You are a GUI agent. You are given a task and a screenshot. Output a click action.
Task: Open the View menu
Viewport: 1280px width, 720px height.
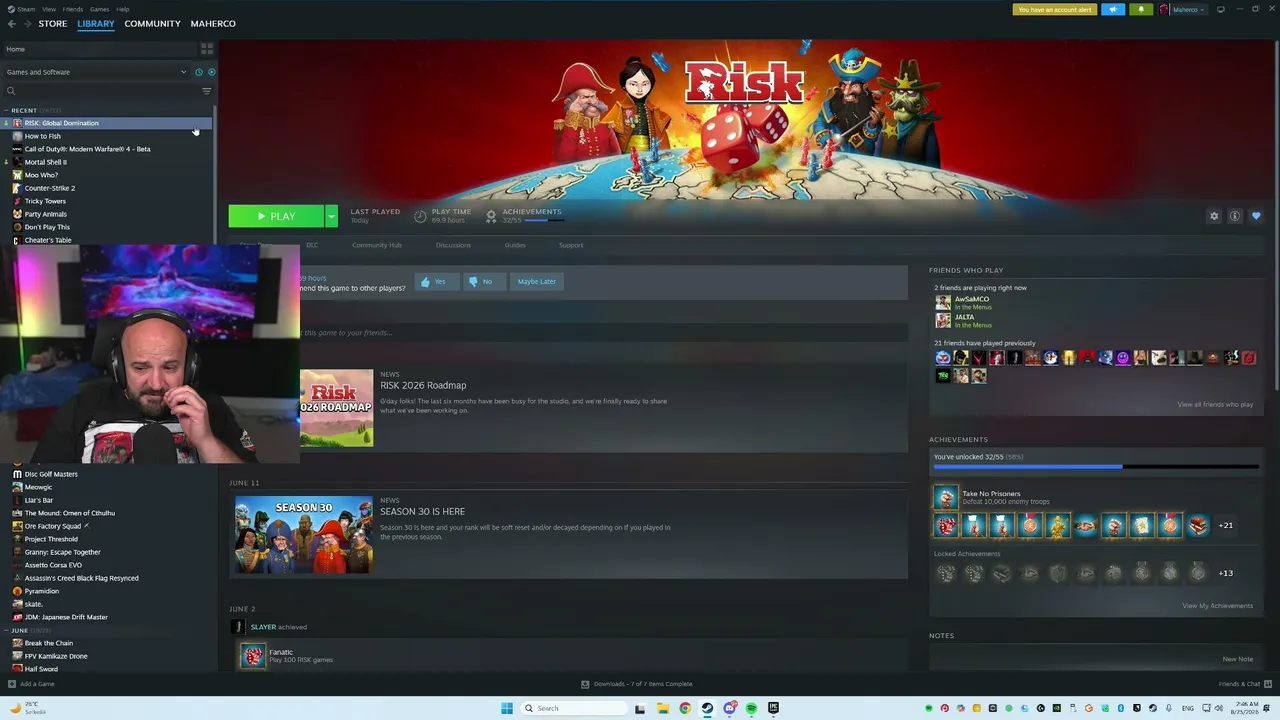click(x=49, y=9)
